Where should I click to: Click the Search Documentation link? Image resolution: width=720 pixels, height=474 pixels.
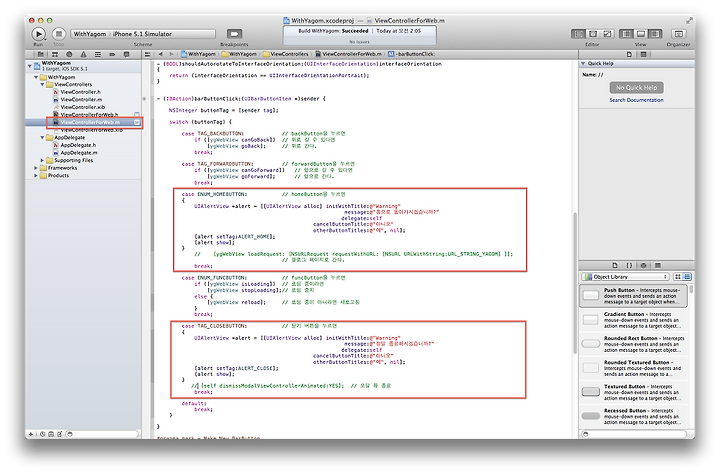pos(636,100)
